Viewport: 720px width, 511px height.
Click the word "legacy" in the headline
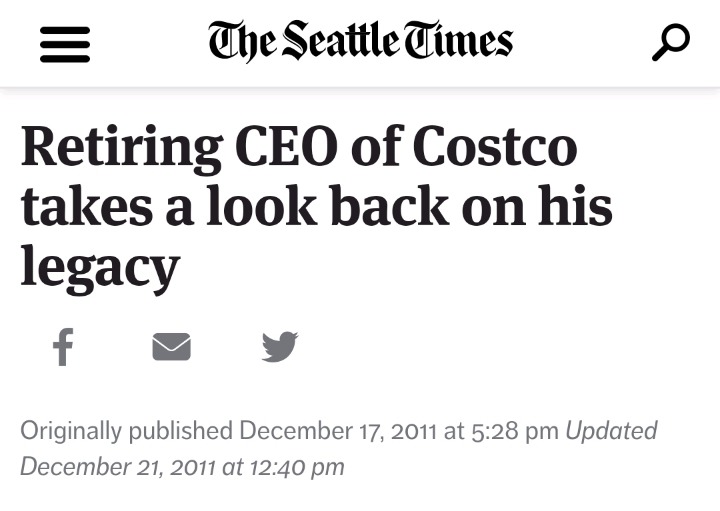tap(100, 264)
